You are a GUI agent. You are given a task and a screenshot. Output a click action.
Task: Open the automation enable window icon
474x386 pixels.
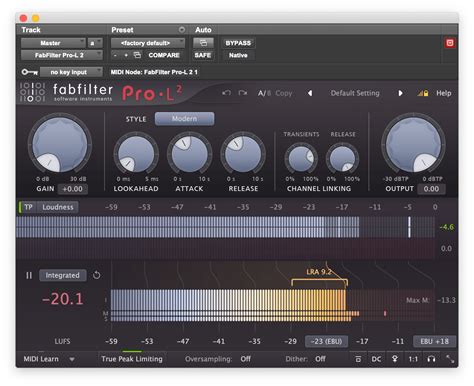click(x=203, y=43)
